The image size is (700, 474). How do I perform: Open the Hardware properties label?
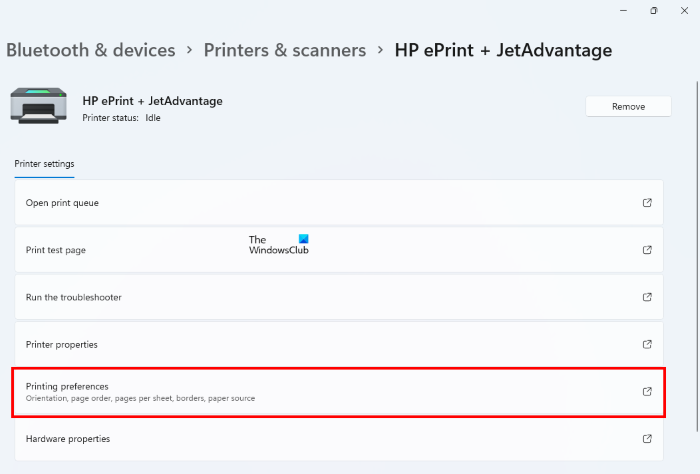click(68, 438)
